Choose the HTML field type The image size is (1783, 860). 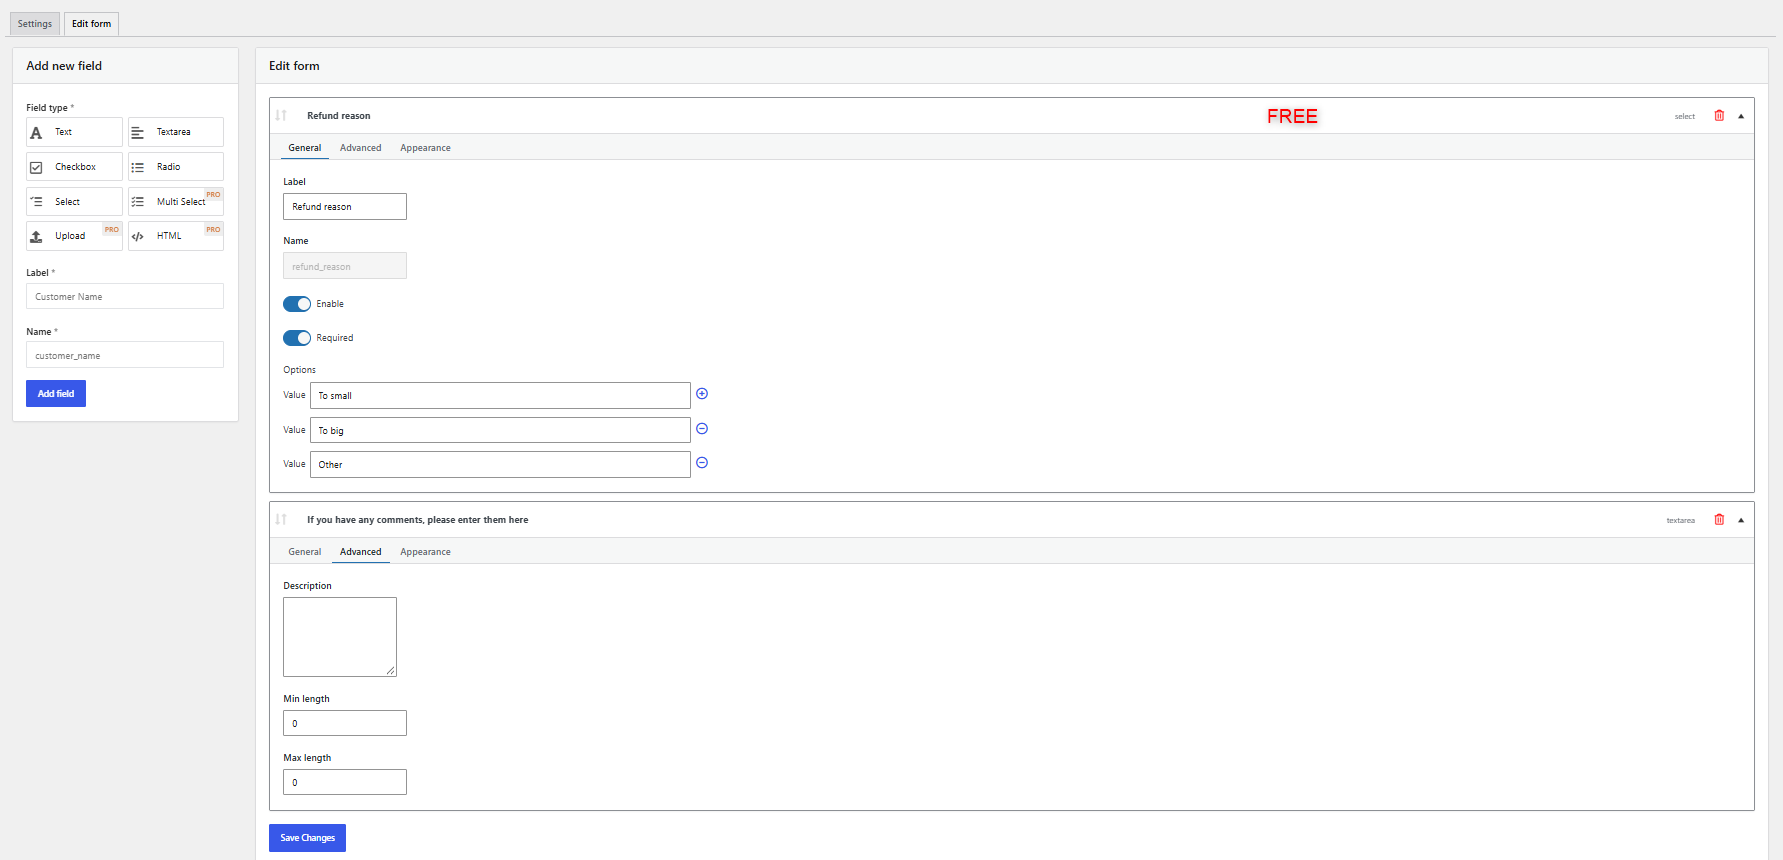pyautogui.click(x=176, y=236)
